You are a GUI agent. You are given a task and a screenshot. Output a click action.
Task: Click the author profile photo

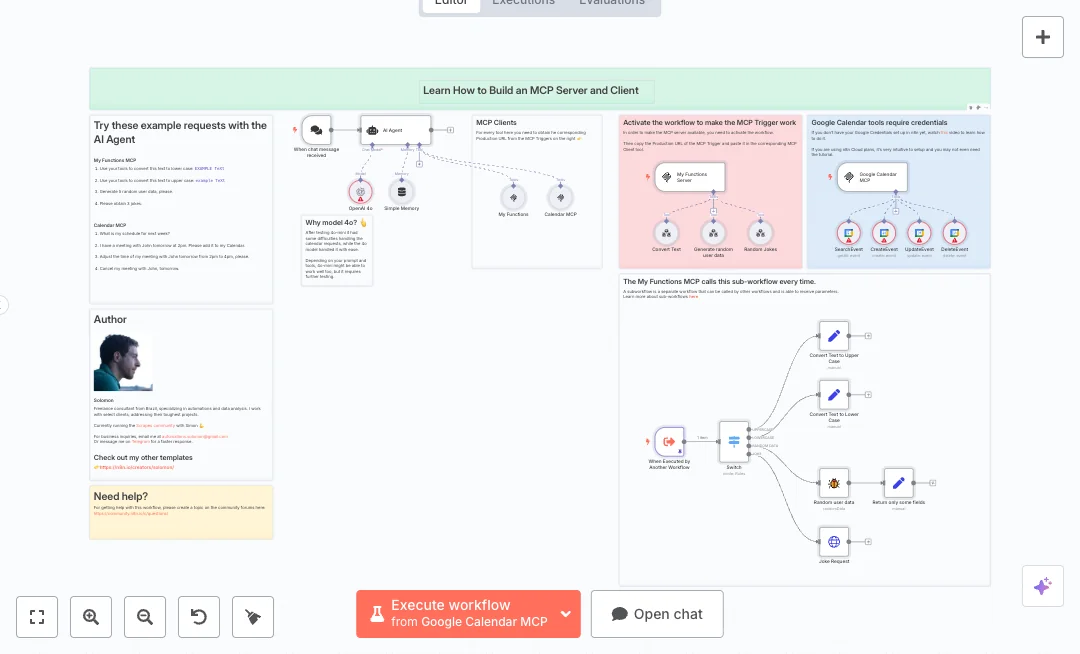point(123,362)
